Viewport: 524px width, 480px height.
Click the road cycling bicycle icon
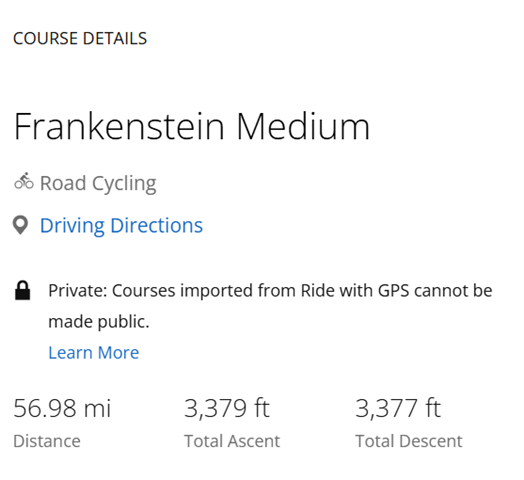(24, 182)
